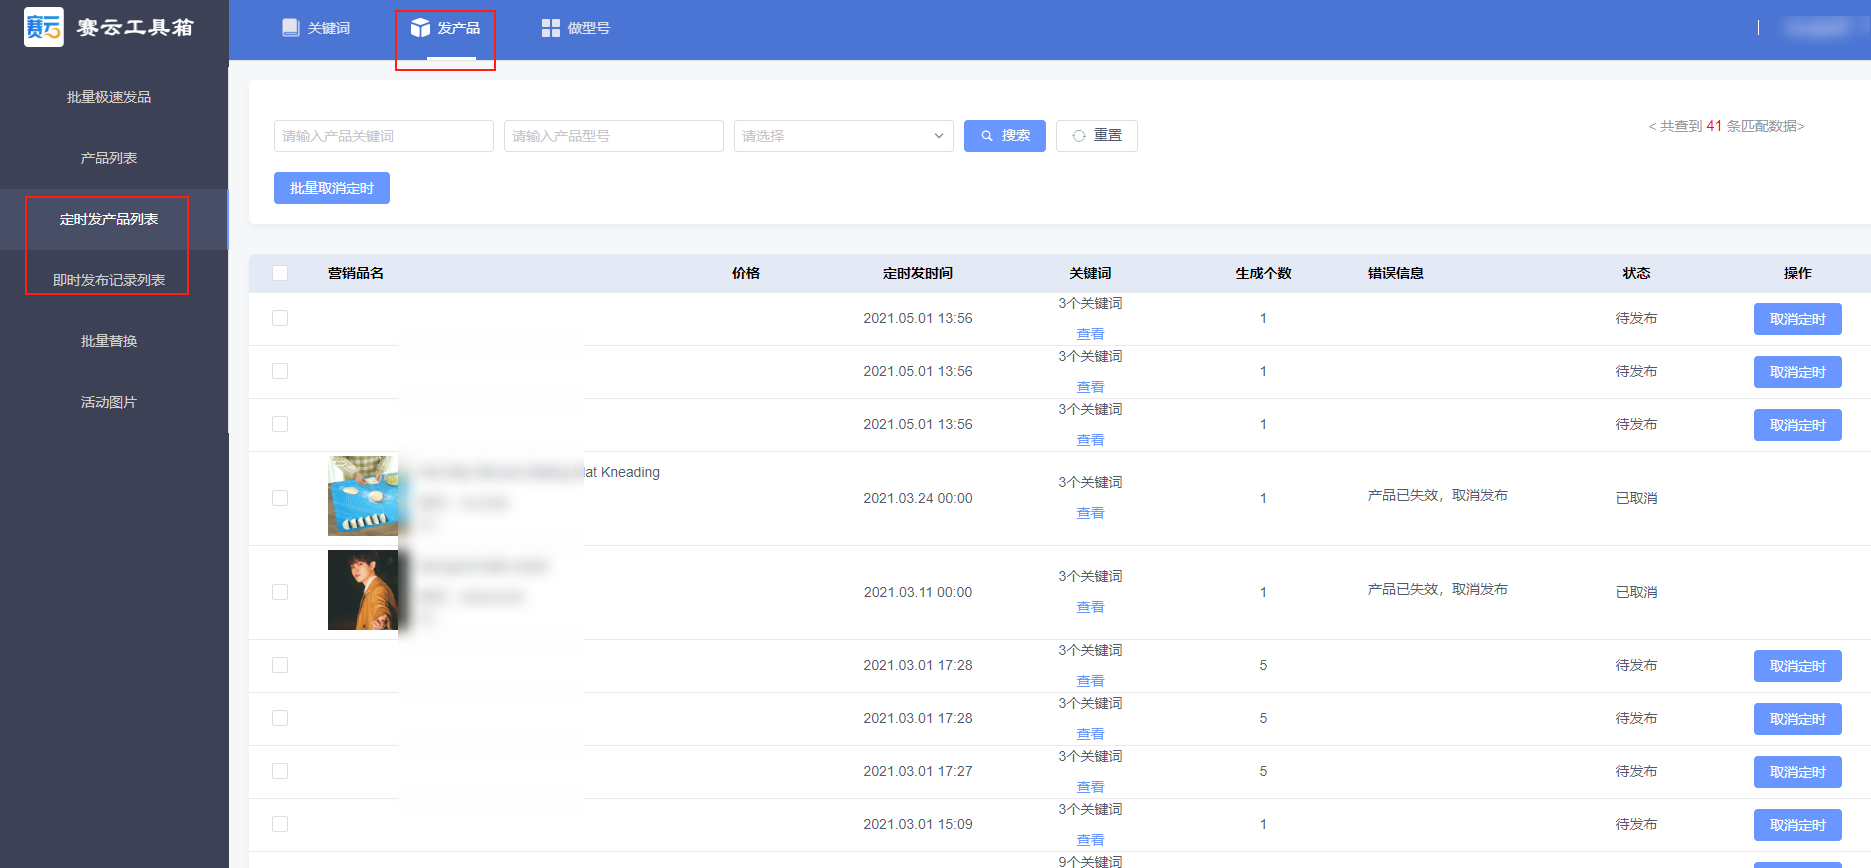1871x868 pixels.
Task: Click 查看 link in the 2021.03.11 00:00 row
Action: point(1090,607)
